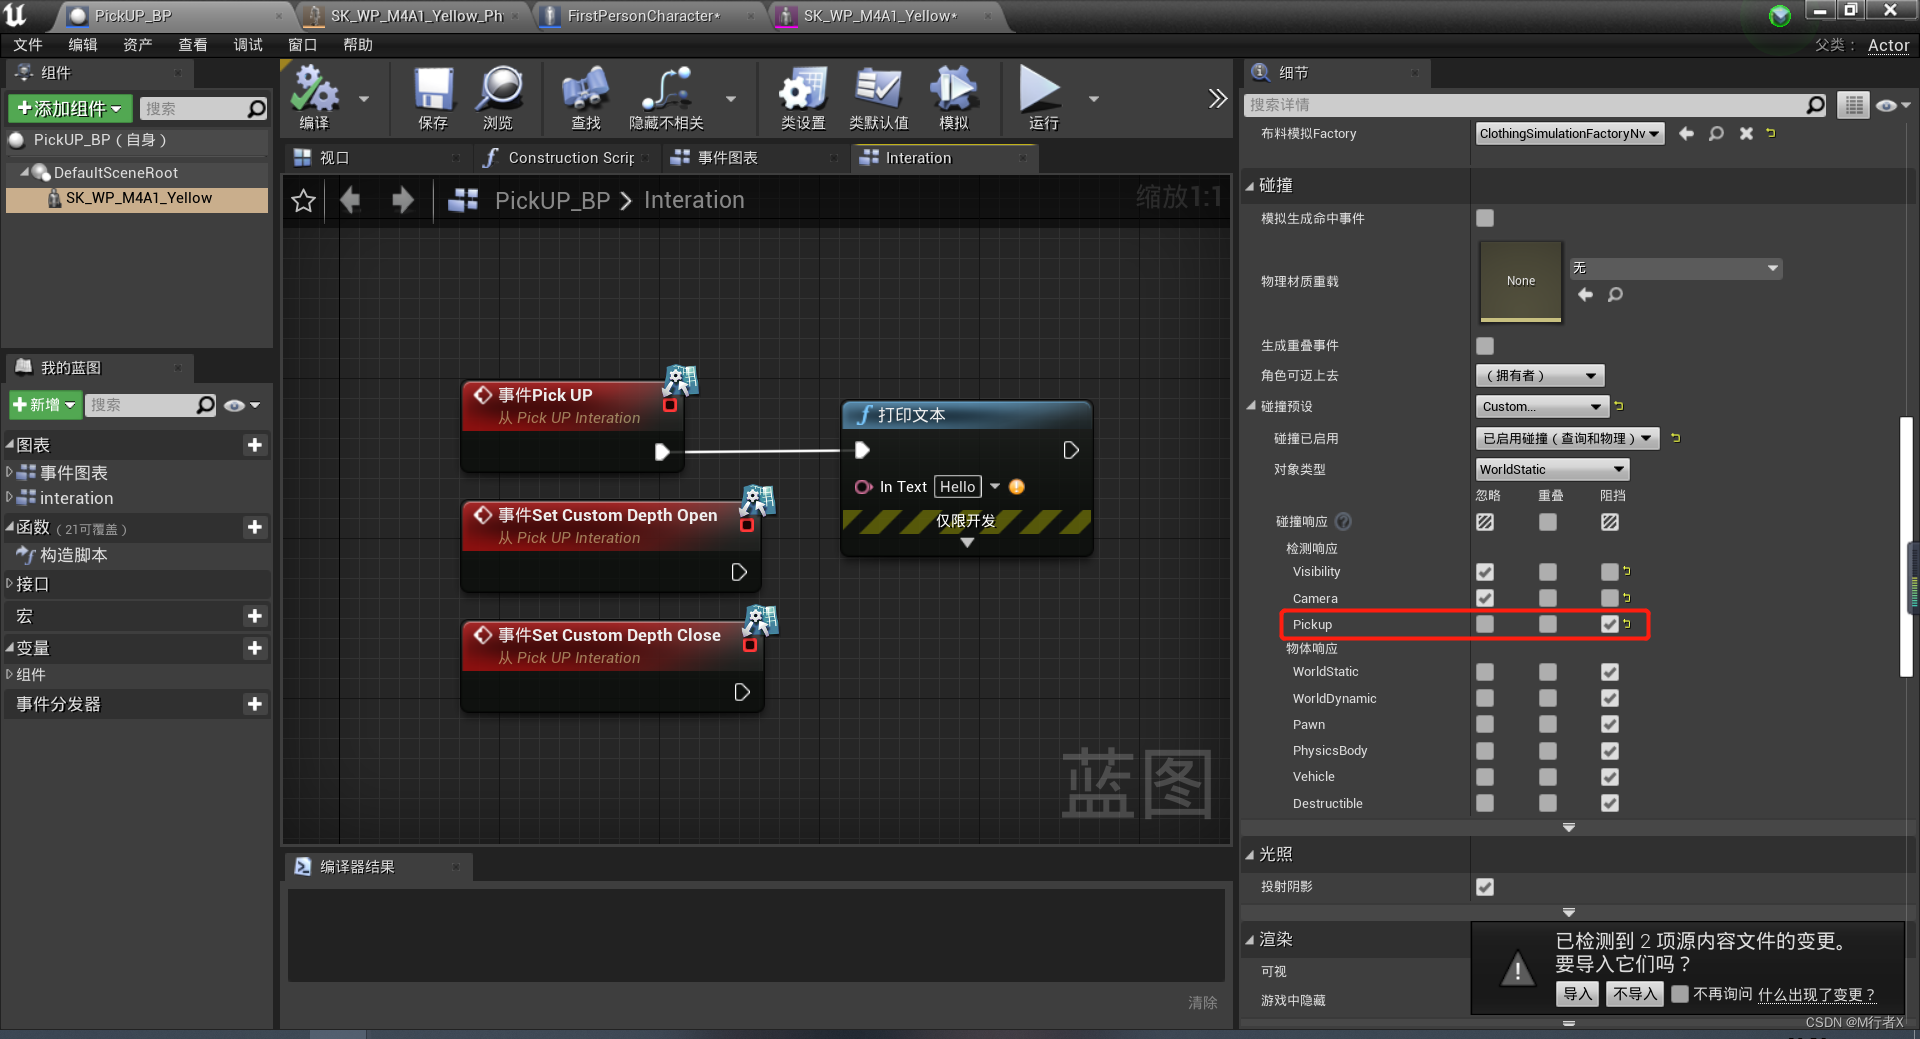Click 添加组件 add component button
This screenshot has width=1920, height=1039.
tap(70, 108)
